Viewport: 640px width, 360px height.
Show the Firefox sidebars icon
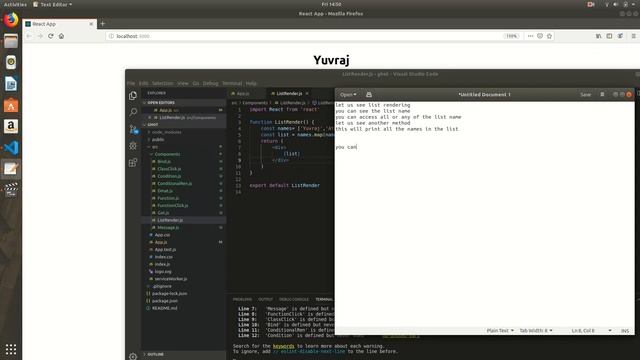coord(609,36)
